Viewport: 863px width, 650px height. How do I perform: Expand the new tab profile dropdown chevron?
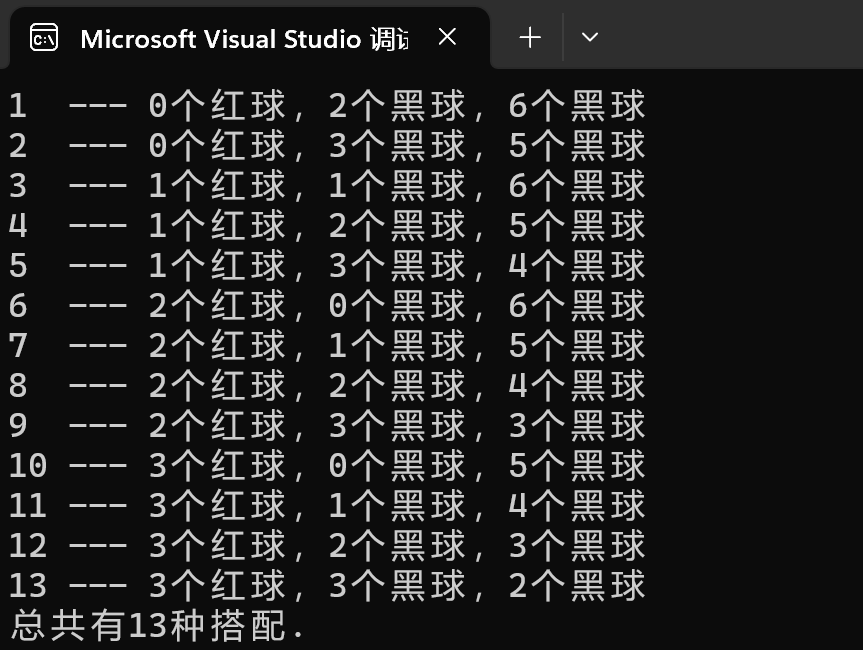[x=589, y=37]
